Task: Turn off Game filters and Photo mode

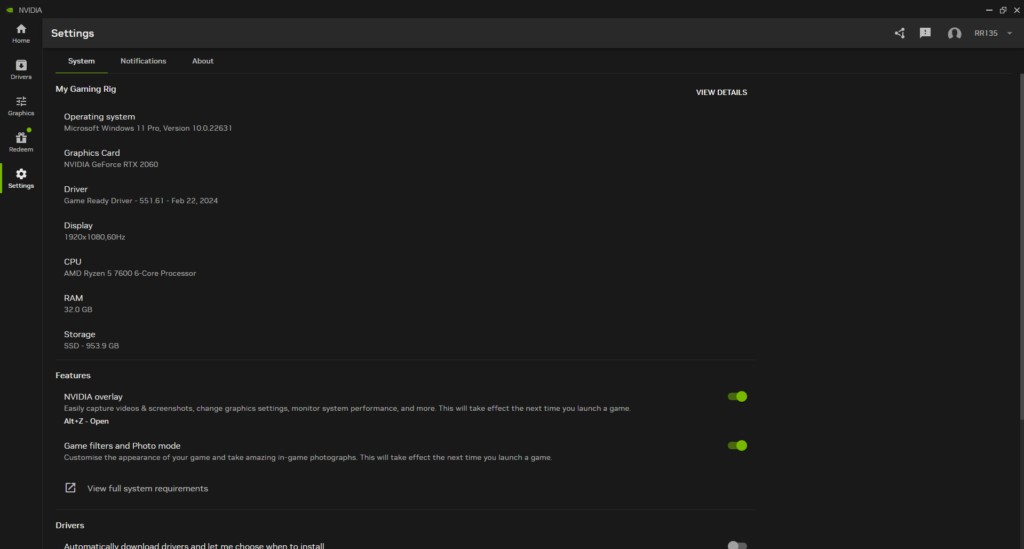Action: click(x=737, y=446)
